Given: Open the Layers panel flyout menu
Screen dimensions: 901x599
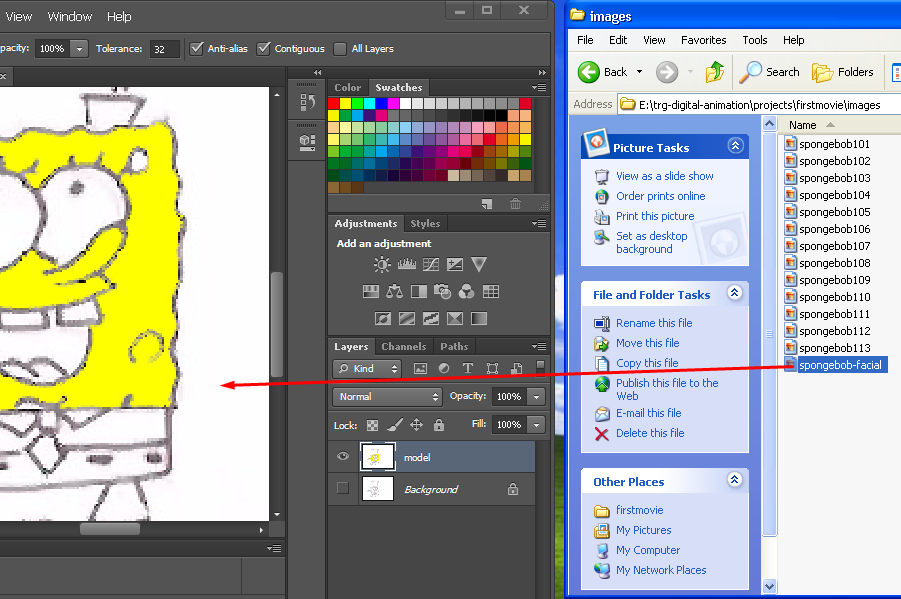Looking at the screenshot, I should [539, 346].
